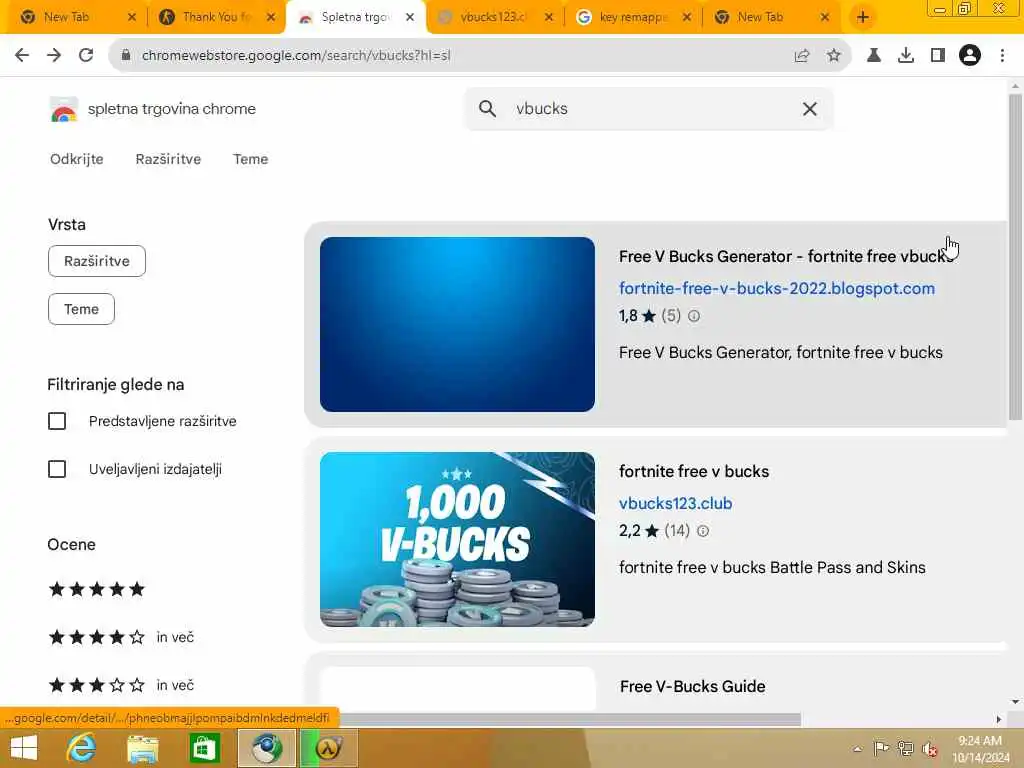
Task: Clear the vbucks search with the X
Action: (x=810, y=109)
